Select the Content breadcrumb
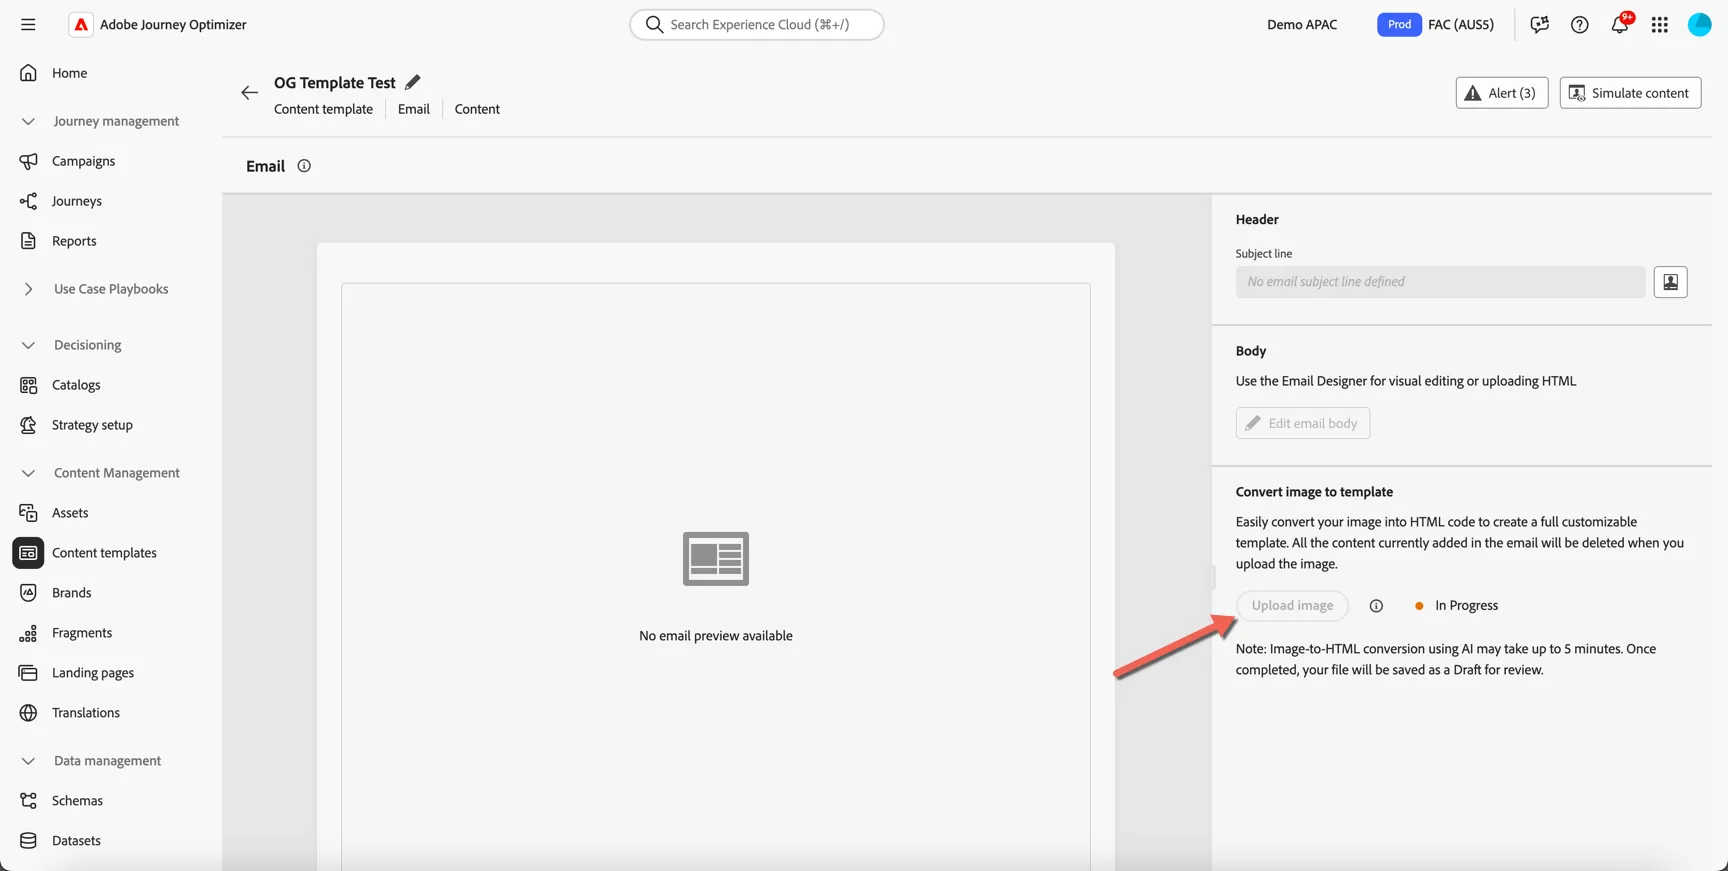 [x=477, y=109]
